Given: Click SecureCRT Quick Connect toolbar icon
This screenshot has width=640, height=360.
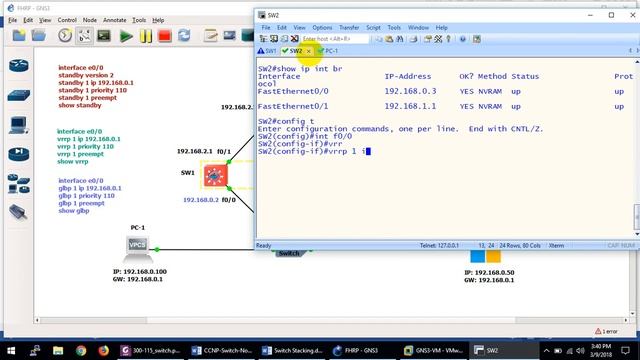Looking at the screenshot, I should [x=274, y=39].
